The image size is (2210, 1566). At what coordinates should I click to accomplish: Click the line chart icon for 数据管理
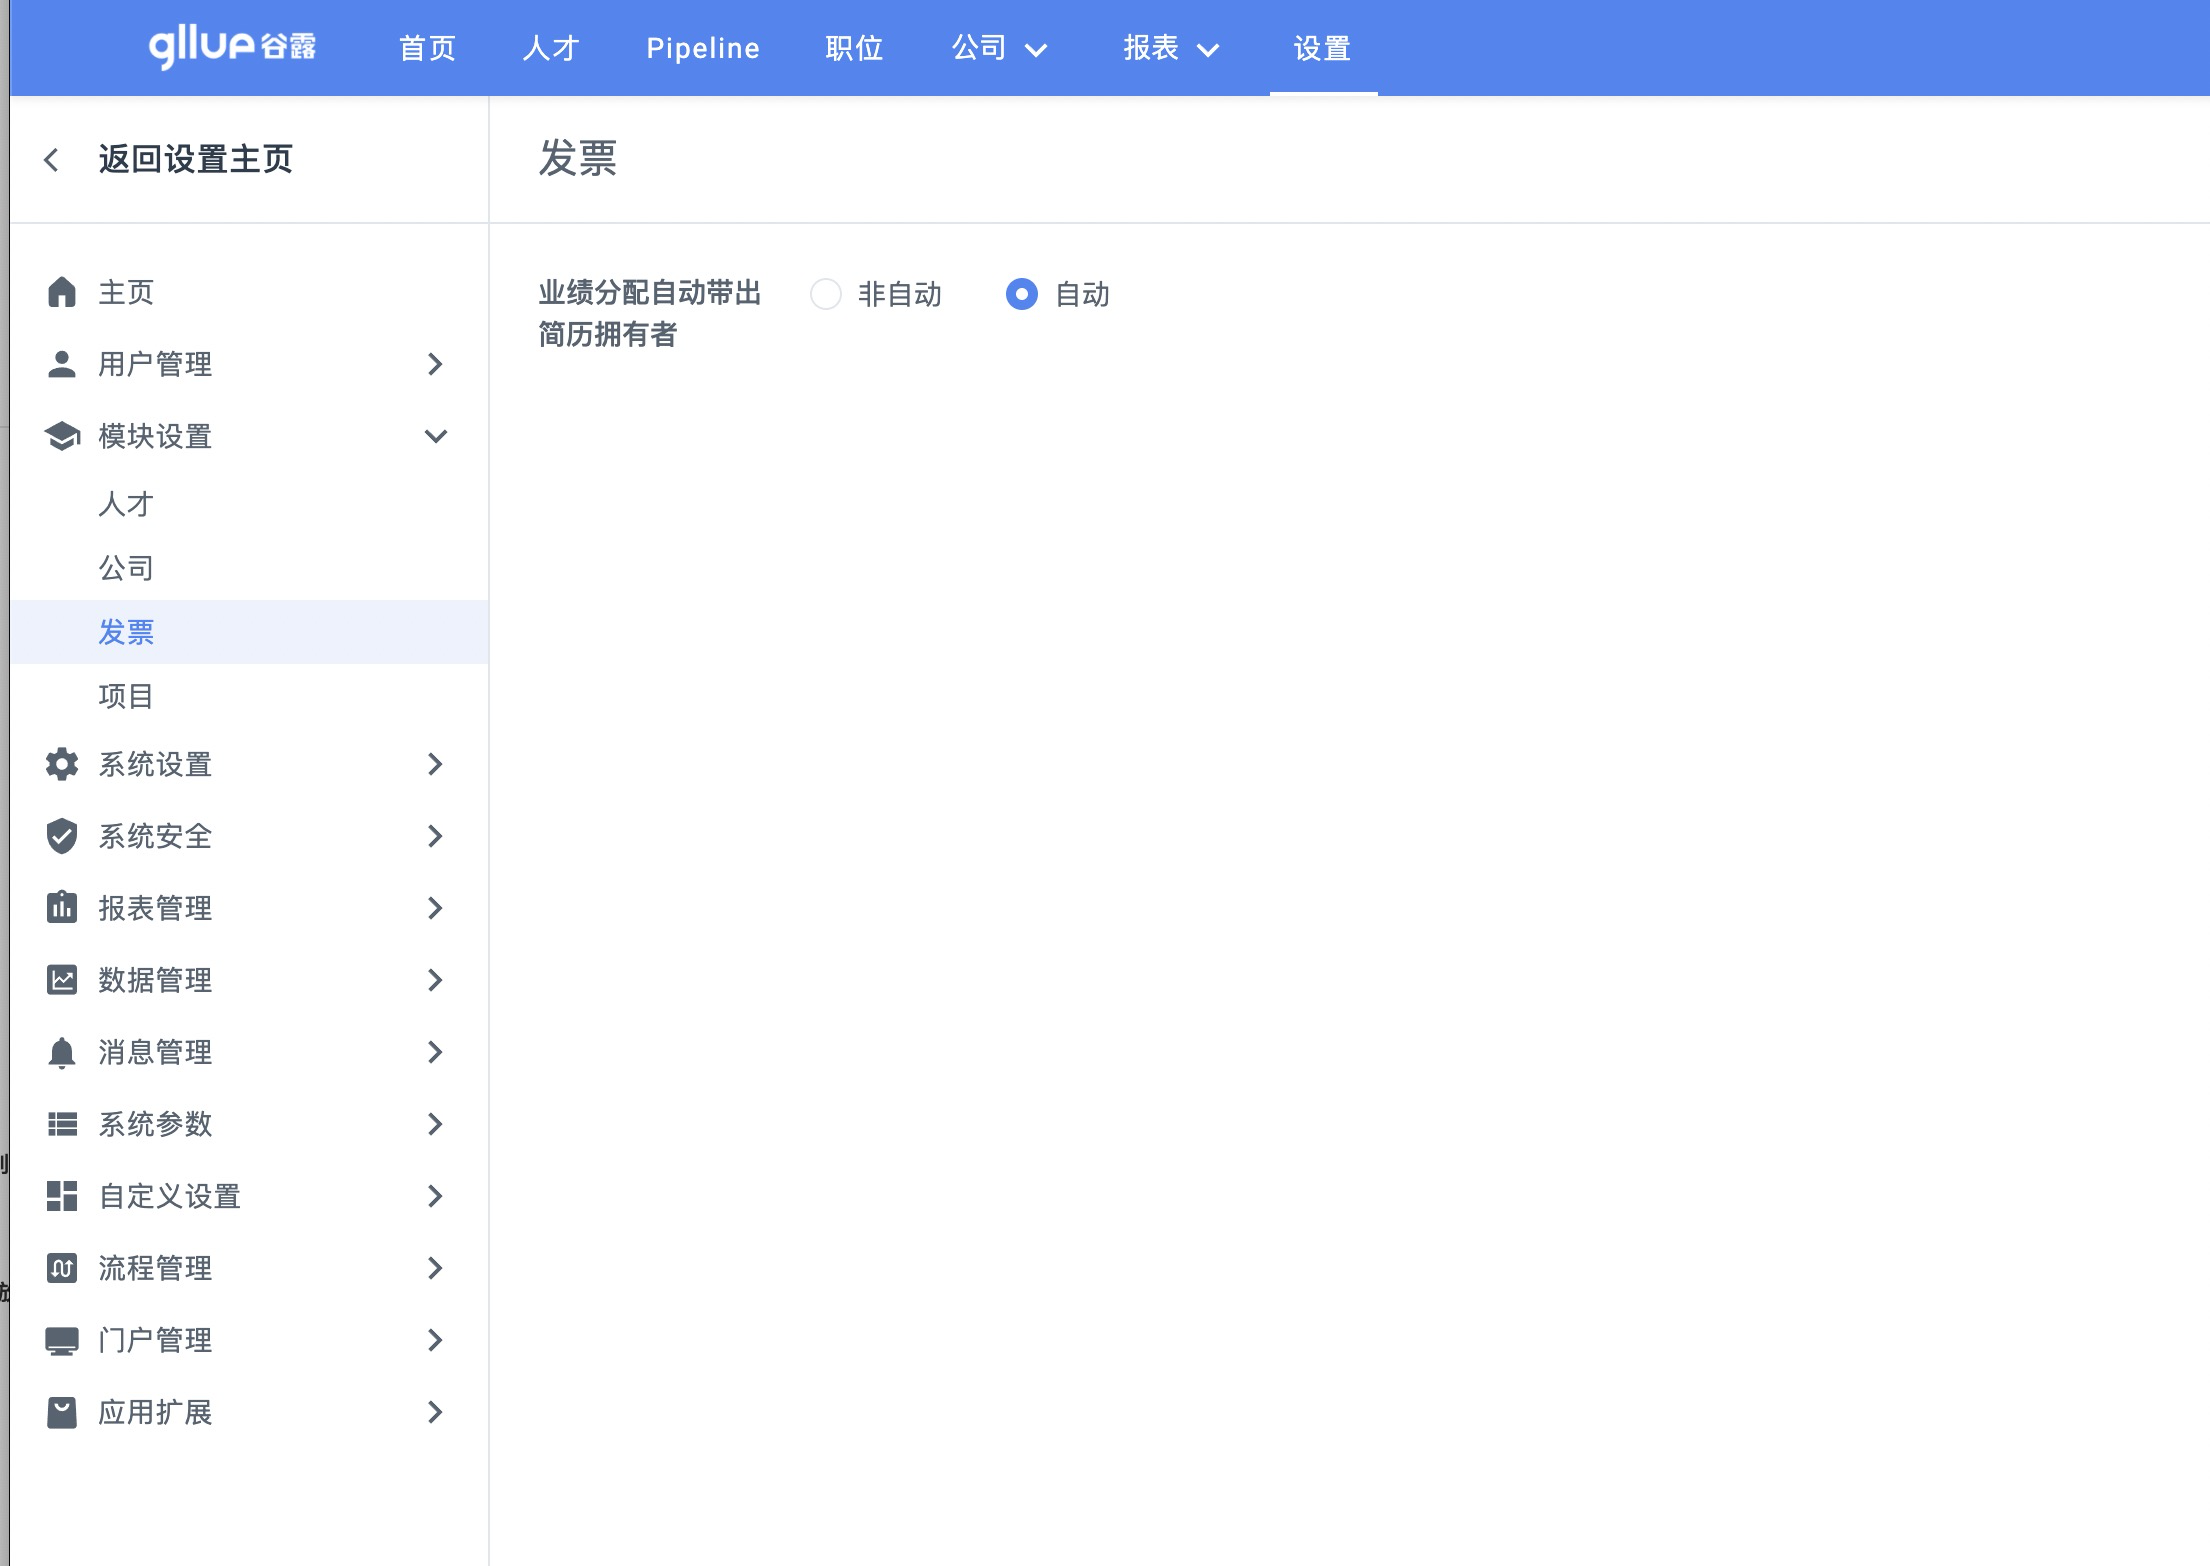tap(62, 980)
